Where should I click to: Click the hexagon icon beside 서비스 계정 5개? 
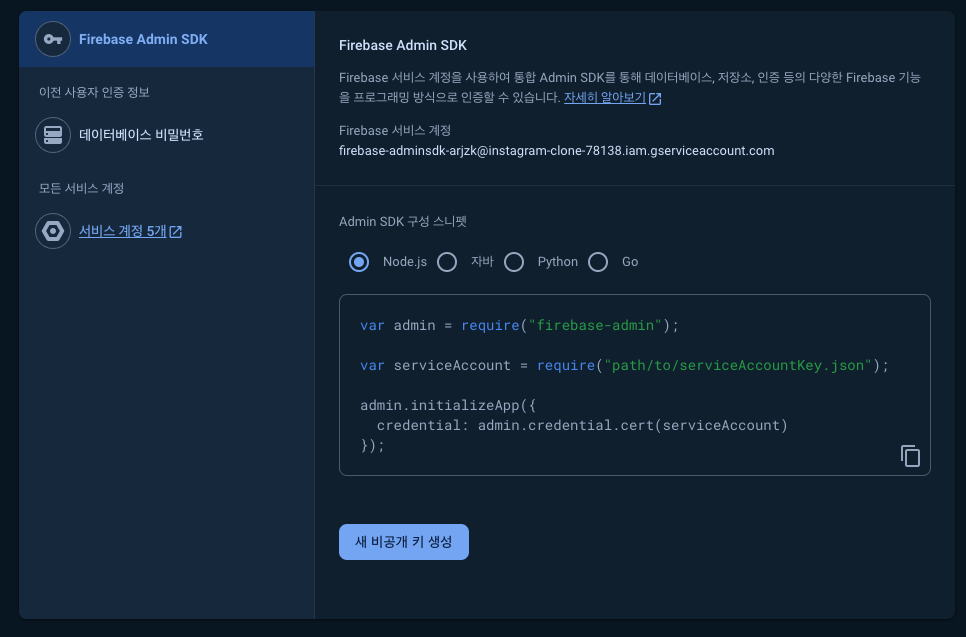pyautogui.click(x=52, y=231)
